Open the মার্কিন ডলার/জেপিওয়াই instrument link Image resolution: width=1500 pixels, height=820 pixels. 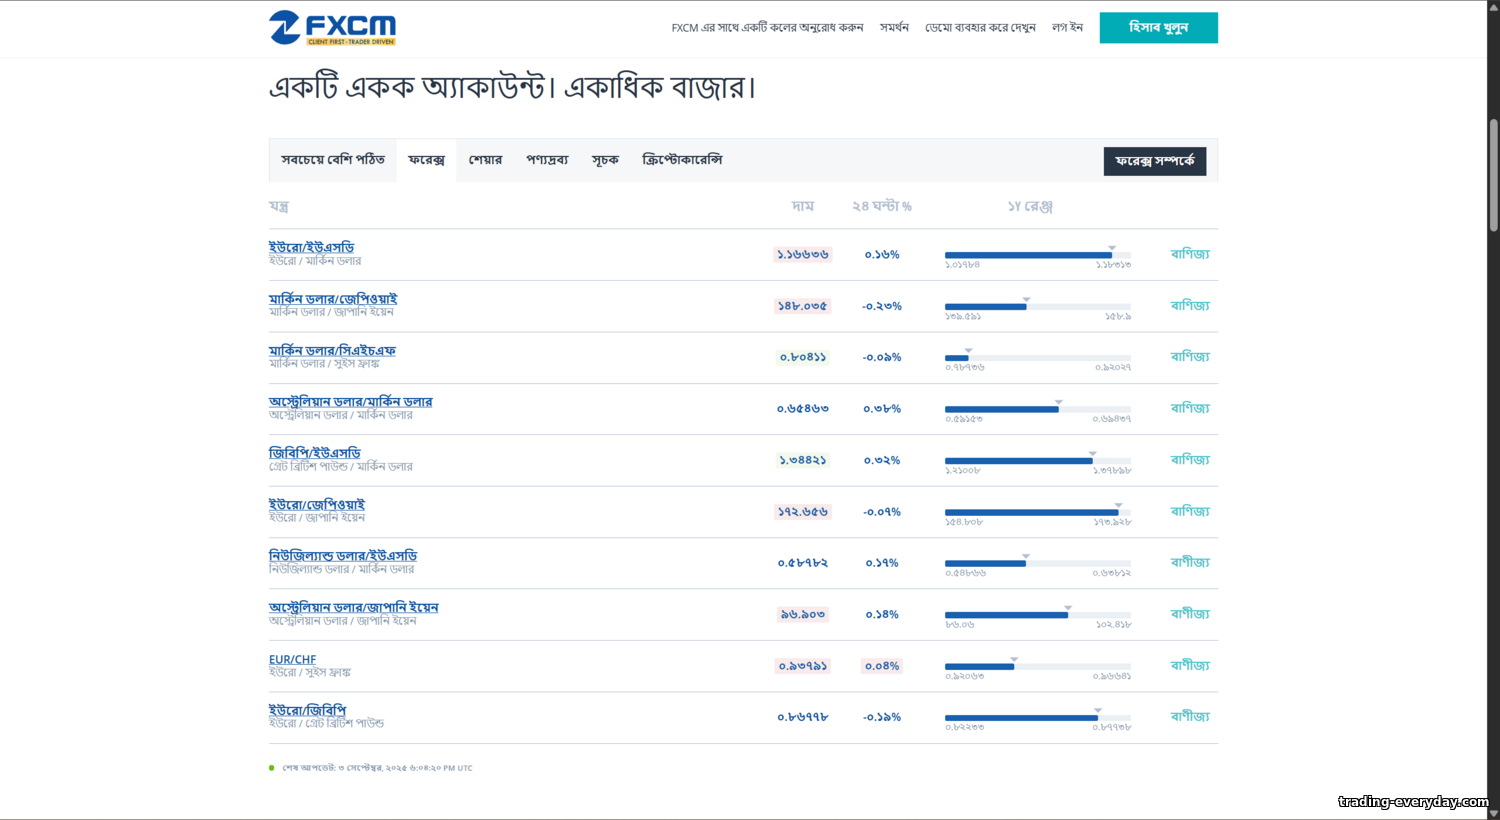pos(333,299)
